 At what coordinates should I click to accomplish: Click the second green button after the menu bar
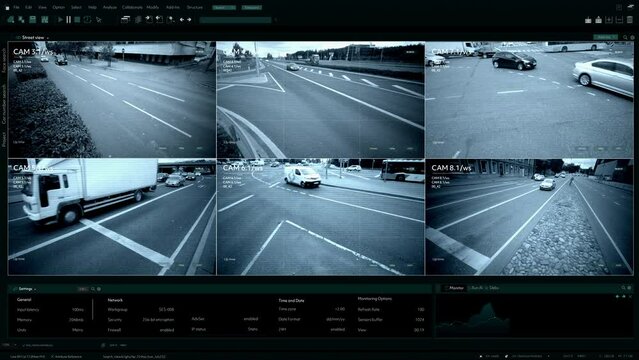pyautogui.click(x=251, y=7)
